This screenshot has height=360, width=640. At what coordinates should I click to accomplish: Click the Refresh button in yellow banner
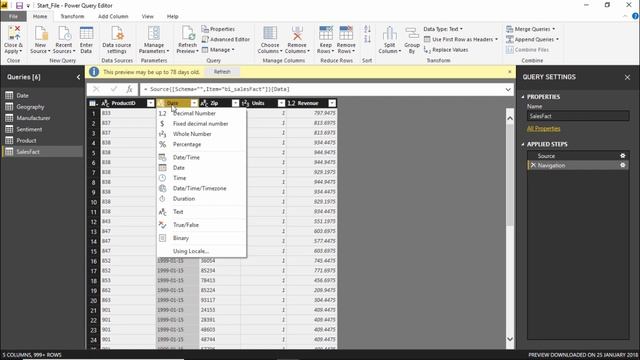coord(222,72)
